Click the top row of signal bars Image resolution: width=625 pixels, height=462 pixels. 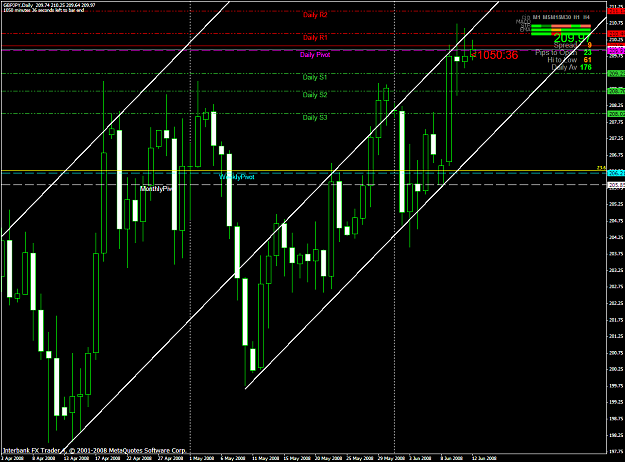point(561,26)
